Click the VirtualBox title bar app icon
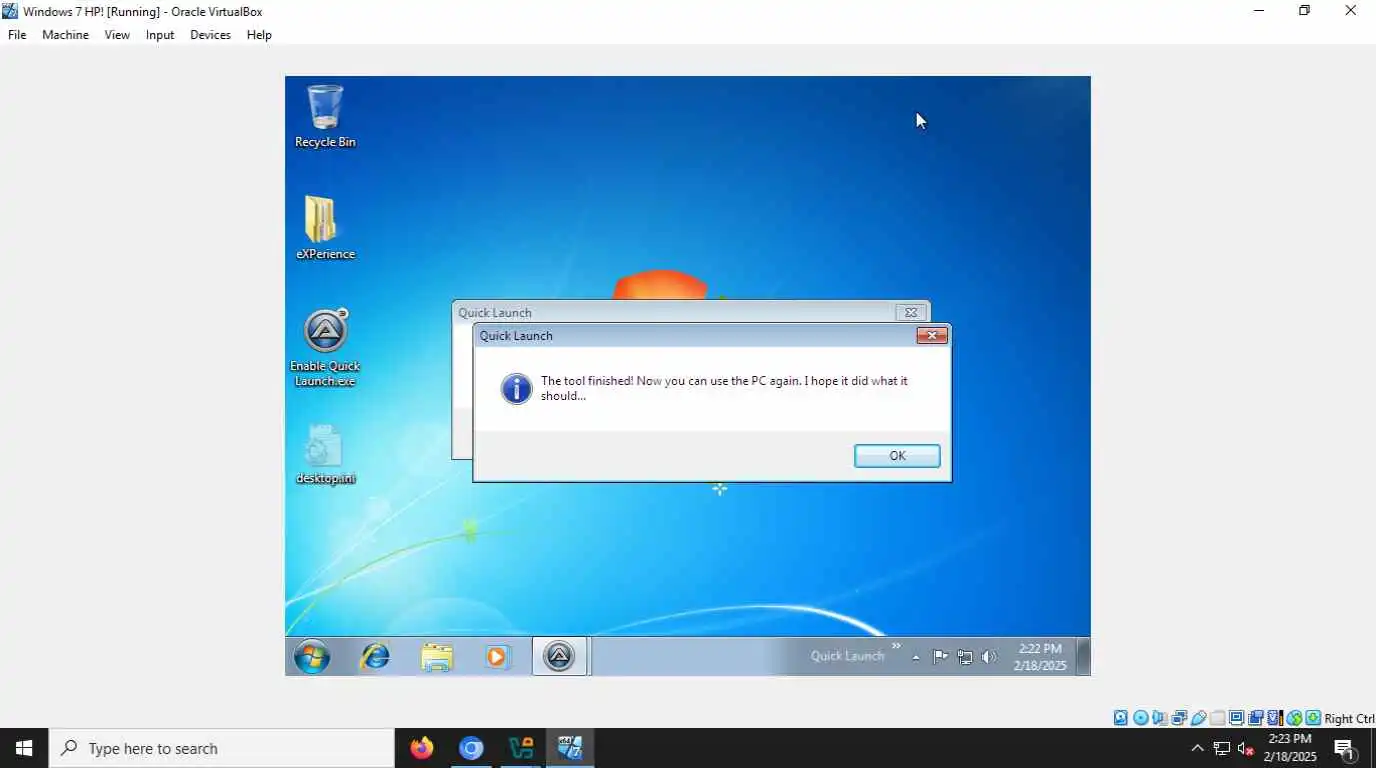 point(10,11)
